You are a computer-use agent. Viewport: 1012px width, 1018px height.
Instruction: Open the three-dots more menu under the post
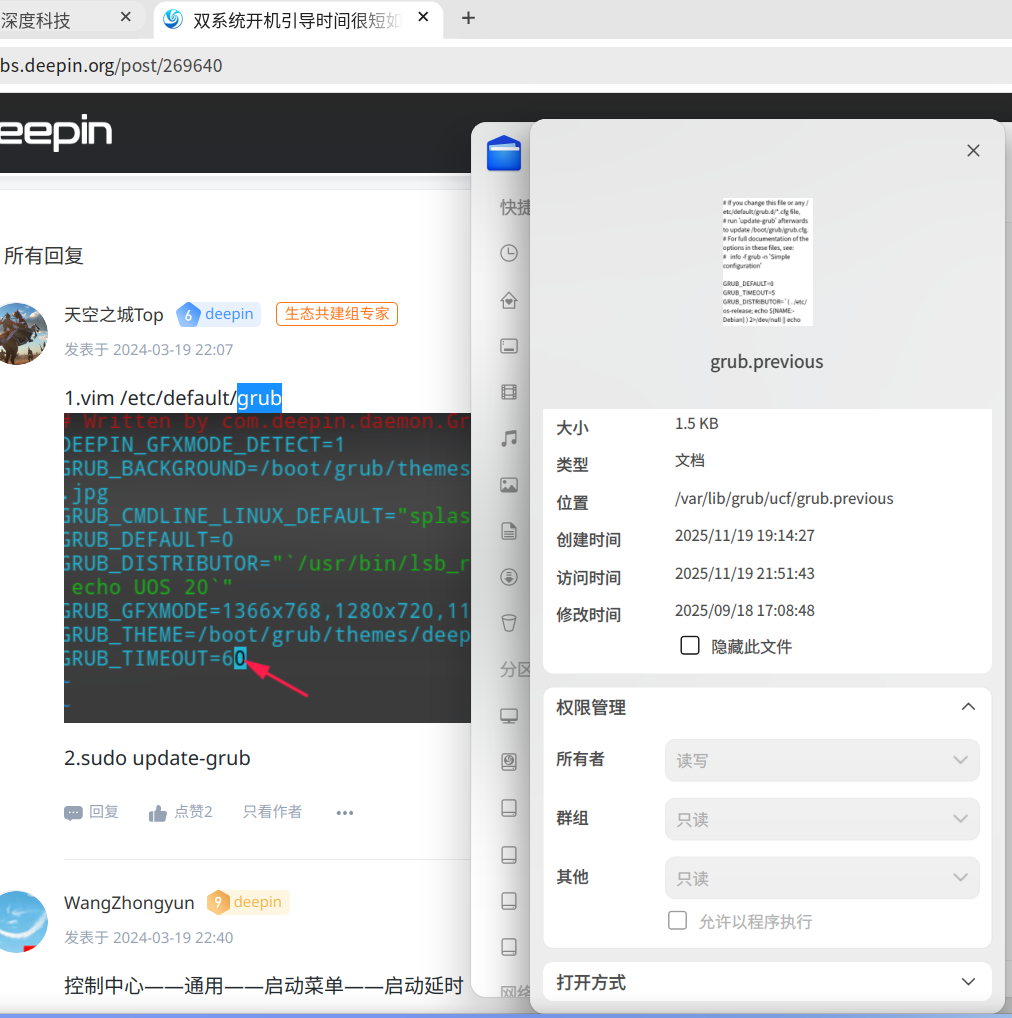(345, 813)
